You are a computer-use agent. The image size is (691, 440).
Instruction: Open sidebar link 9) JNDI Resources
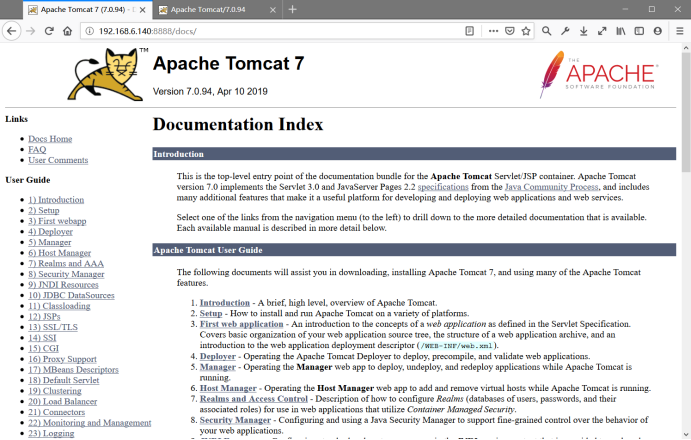coord(63,284)
